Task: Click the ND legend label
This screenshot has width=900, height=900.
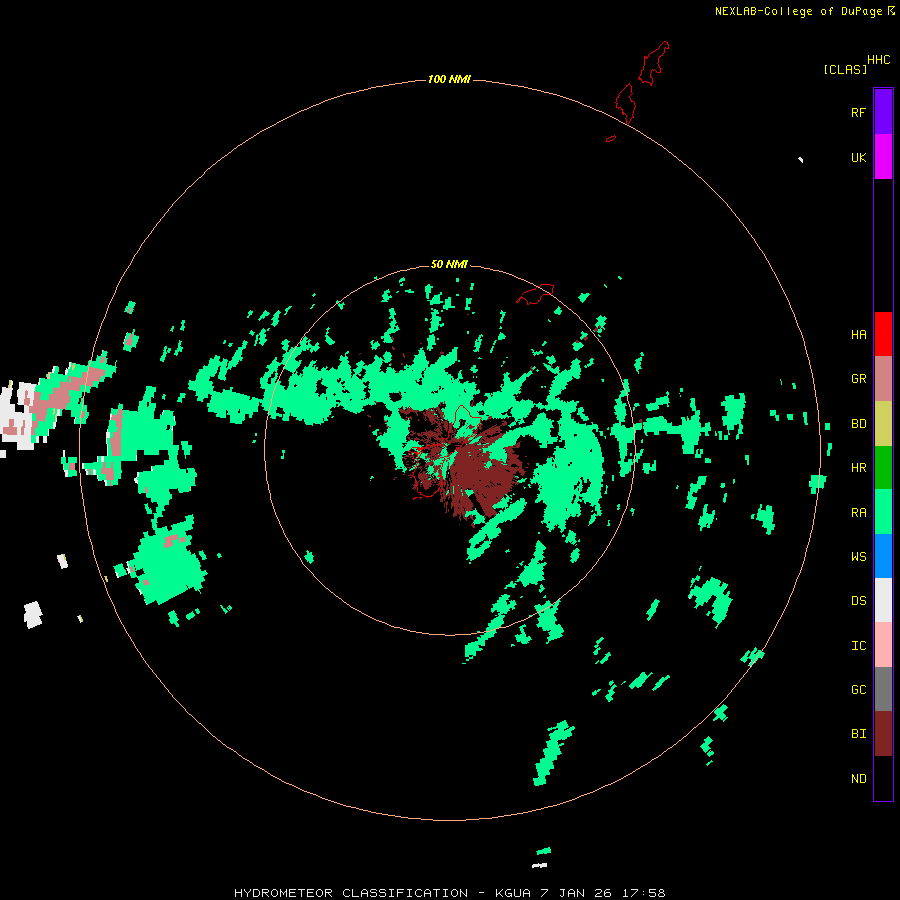Action: click(858, 779)
